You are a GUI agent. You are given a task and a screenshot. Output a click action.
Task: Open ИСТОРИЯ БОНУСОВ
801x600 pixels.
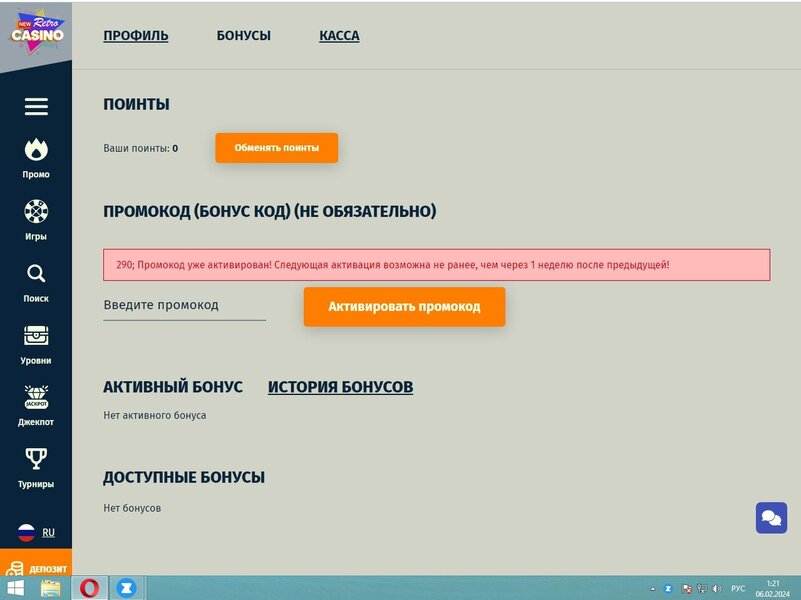tap(340, 386)
